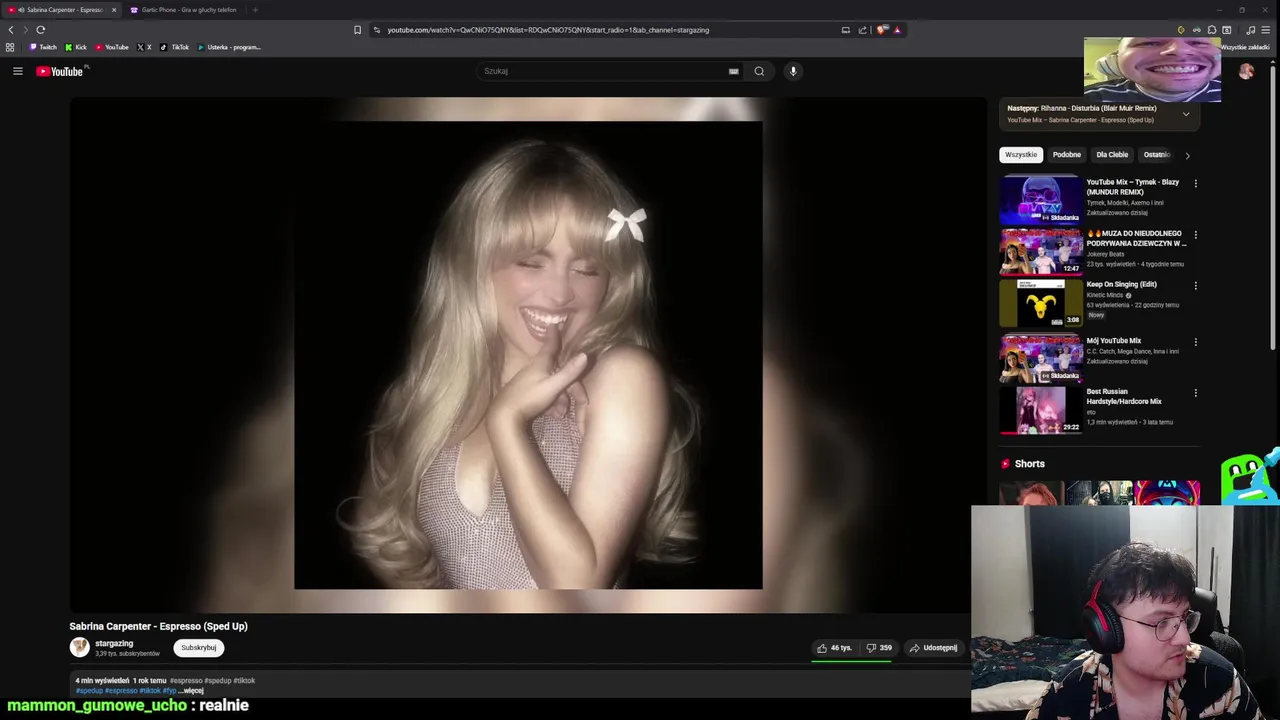Viewport: 1280px width, 720px height.
Task: Open the on-screen keyboard in search box
Action: (x=734, y=71)
